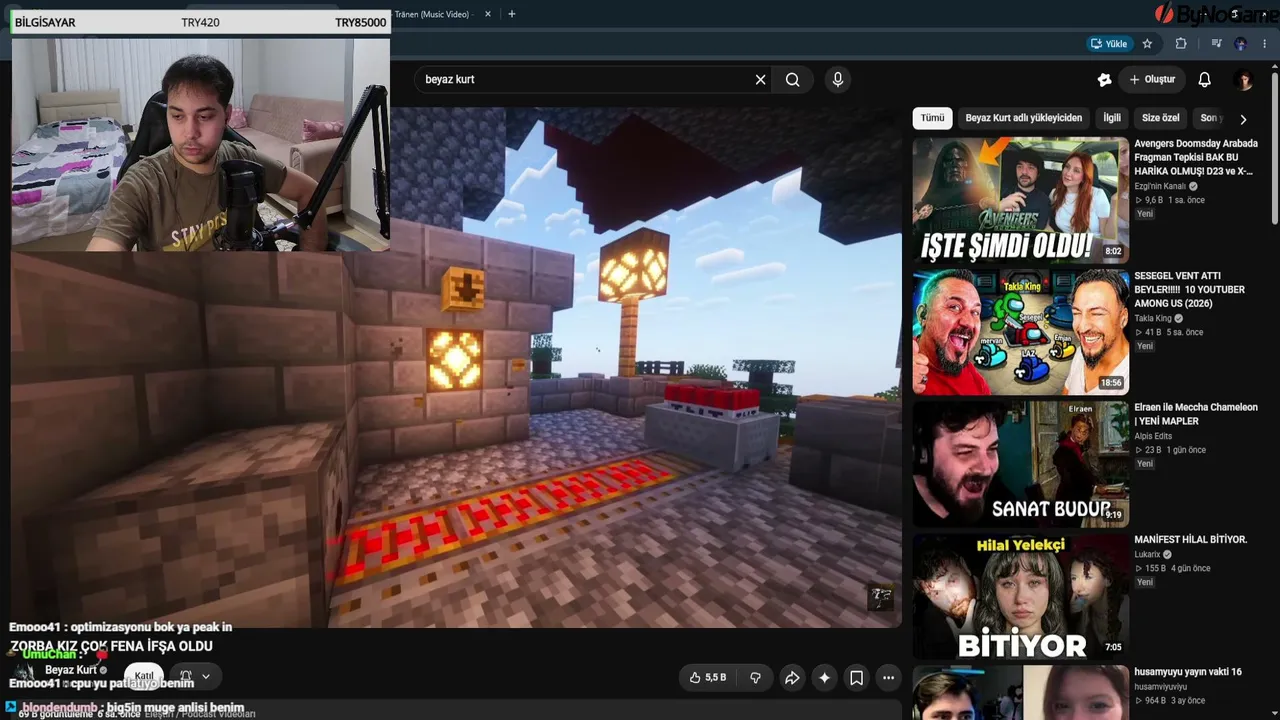Show more filter chips with right arrow
Image resolution: width=1280 pixels, height=720 pixels.
pyautogui.click(x=1243, y=119)
